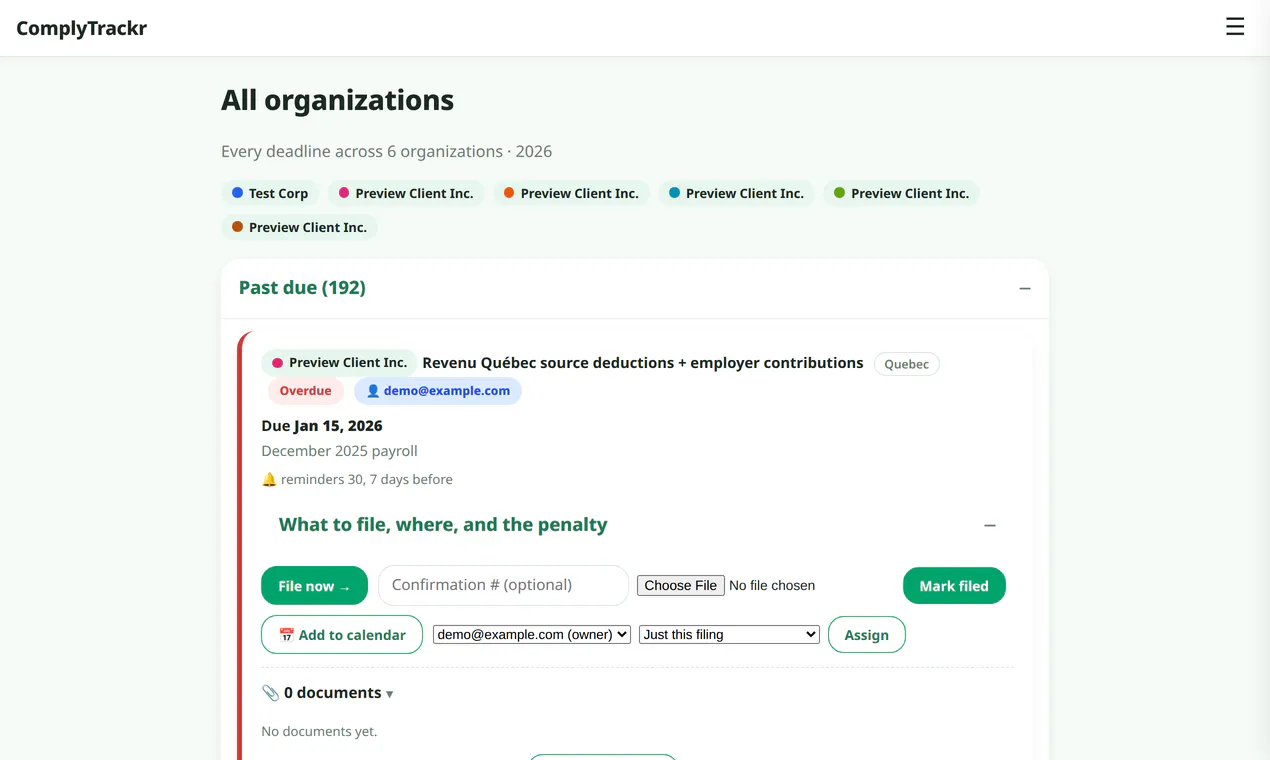Open the demo@example.com (owner) assignee dropdown

click(532, 634)
